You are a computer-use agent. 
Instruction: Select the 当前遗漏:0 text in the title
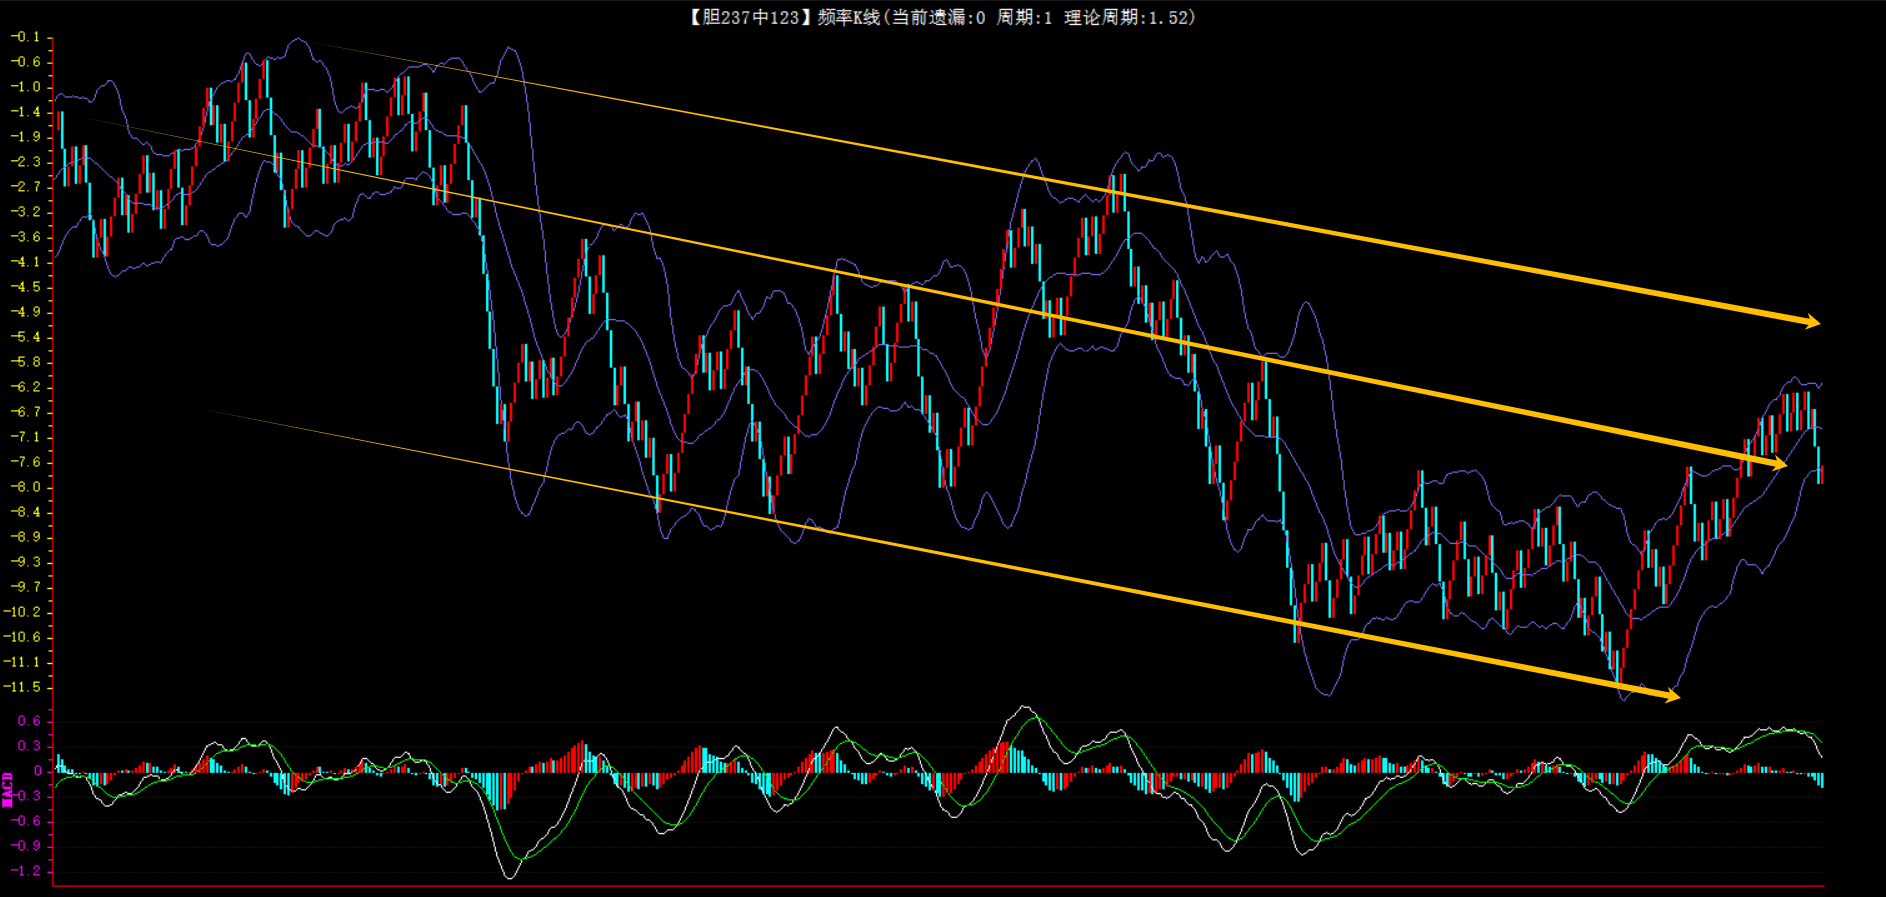[x=938, y=17]
